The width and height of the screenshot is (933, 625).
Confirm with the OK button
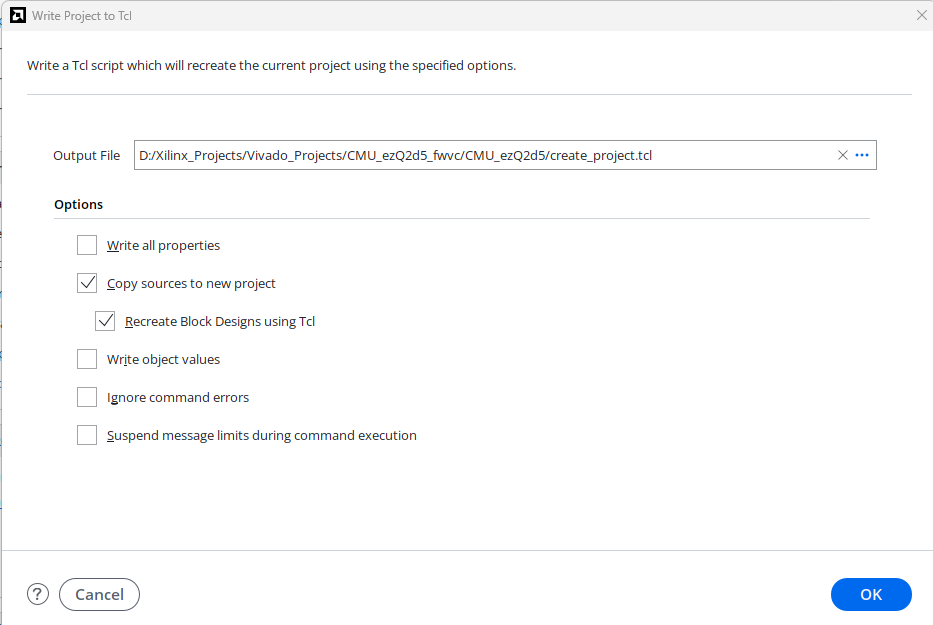(x=871, y=594)
